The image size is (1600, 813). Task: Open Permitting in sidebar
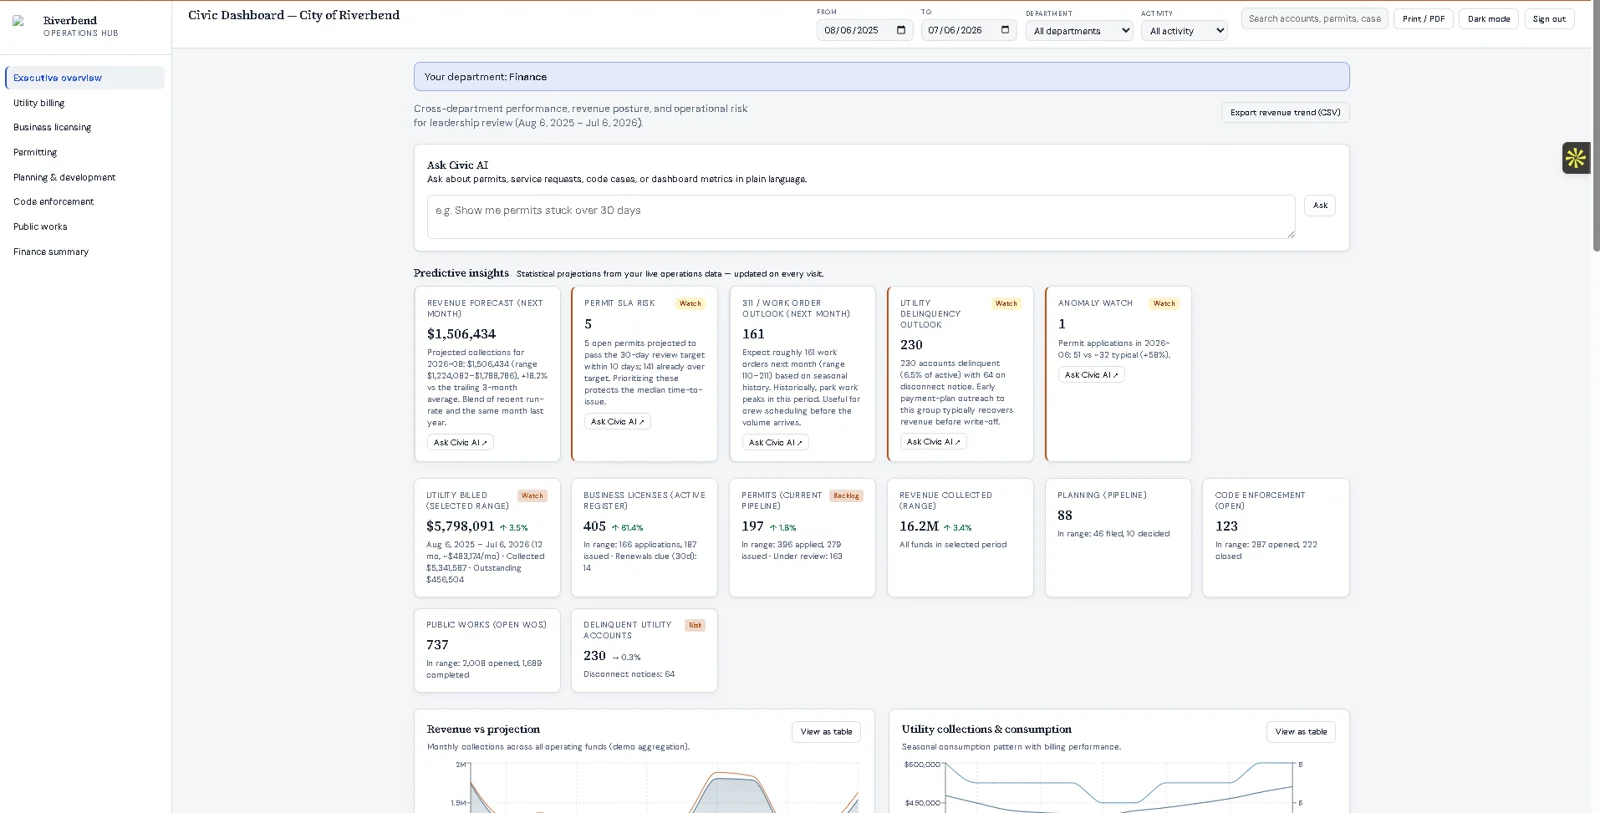[x=85, y=153]
